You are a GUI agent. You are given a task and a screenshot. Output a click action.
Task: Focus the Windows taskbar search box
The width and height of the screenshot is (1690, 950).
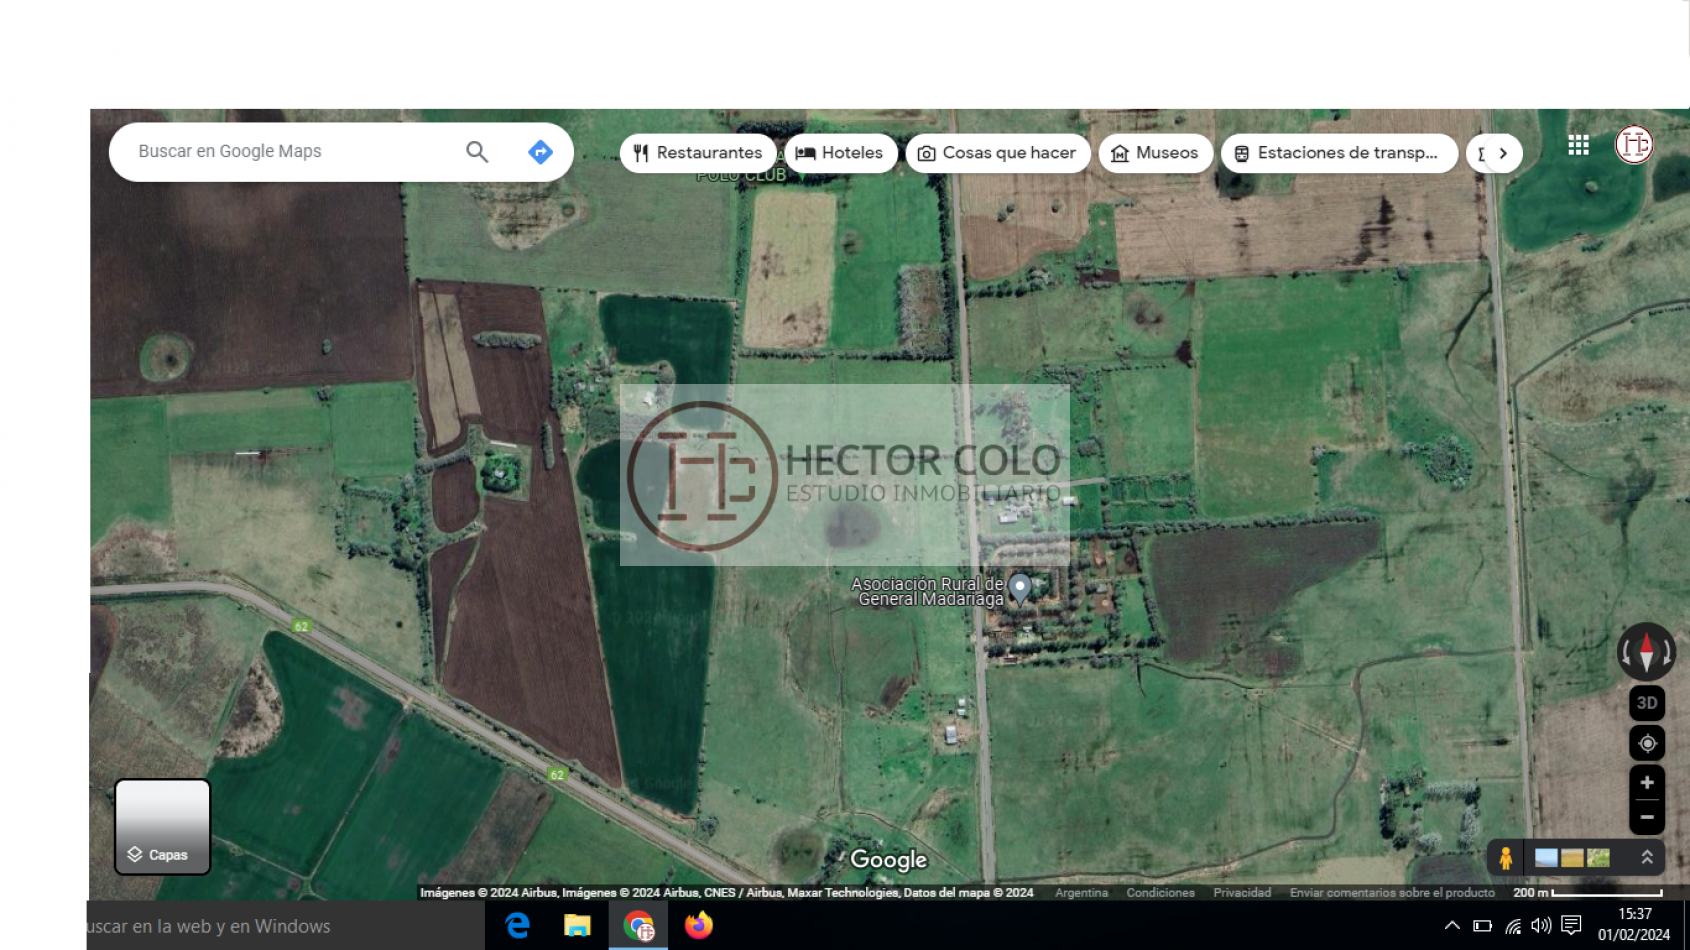coord(285,926)
